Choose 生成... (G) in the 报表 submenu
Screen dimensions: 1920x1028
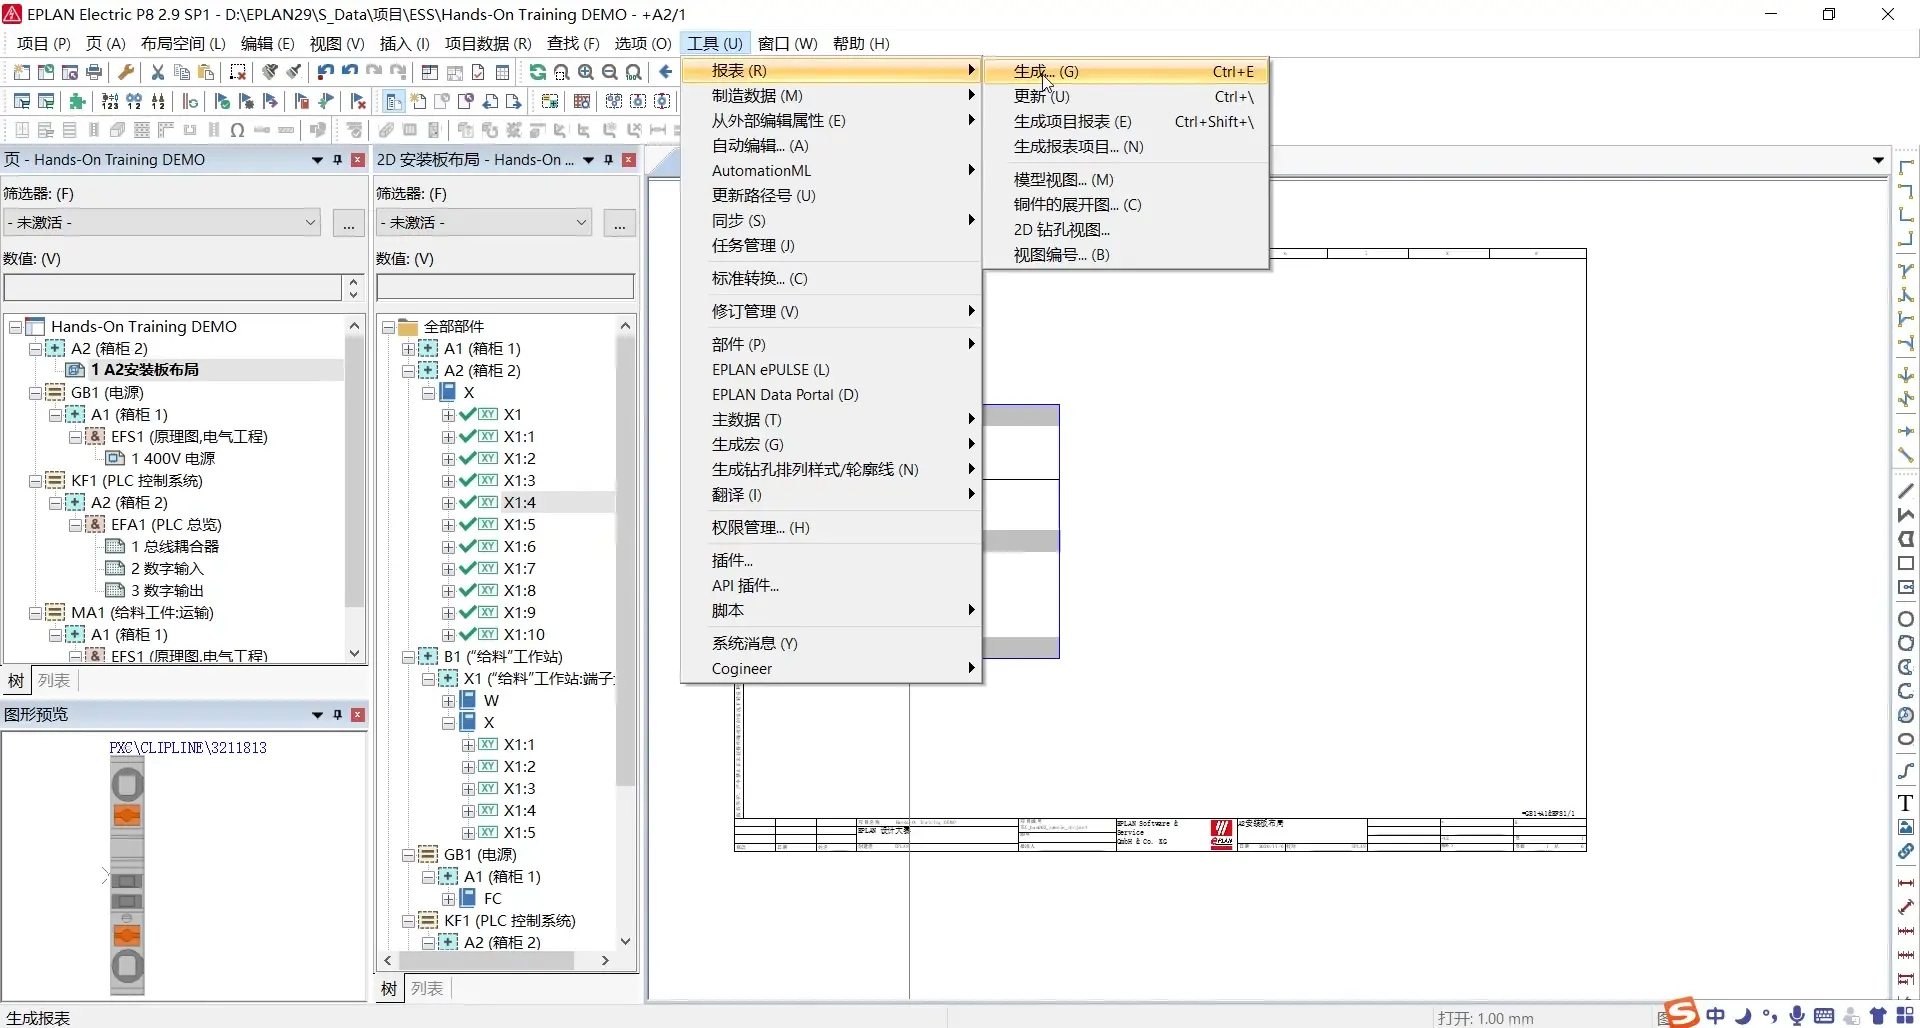click(x=1126, y=71)
